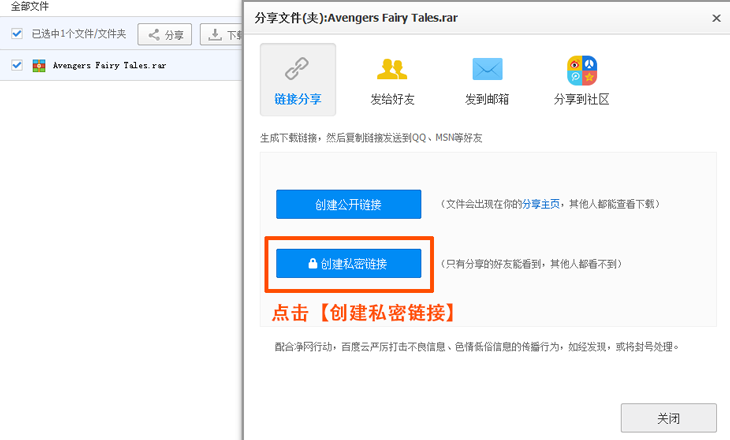The image size is (730, 440).
Task: Select the 分享到社区 tab label
Action: coord(581,100)
